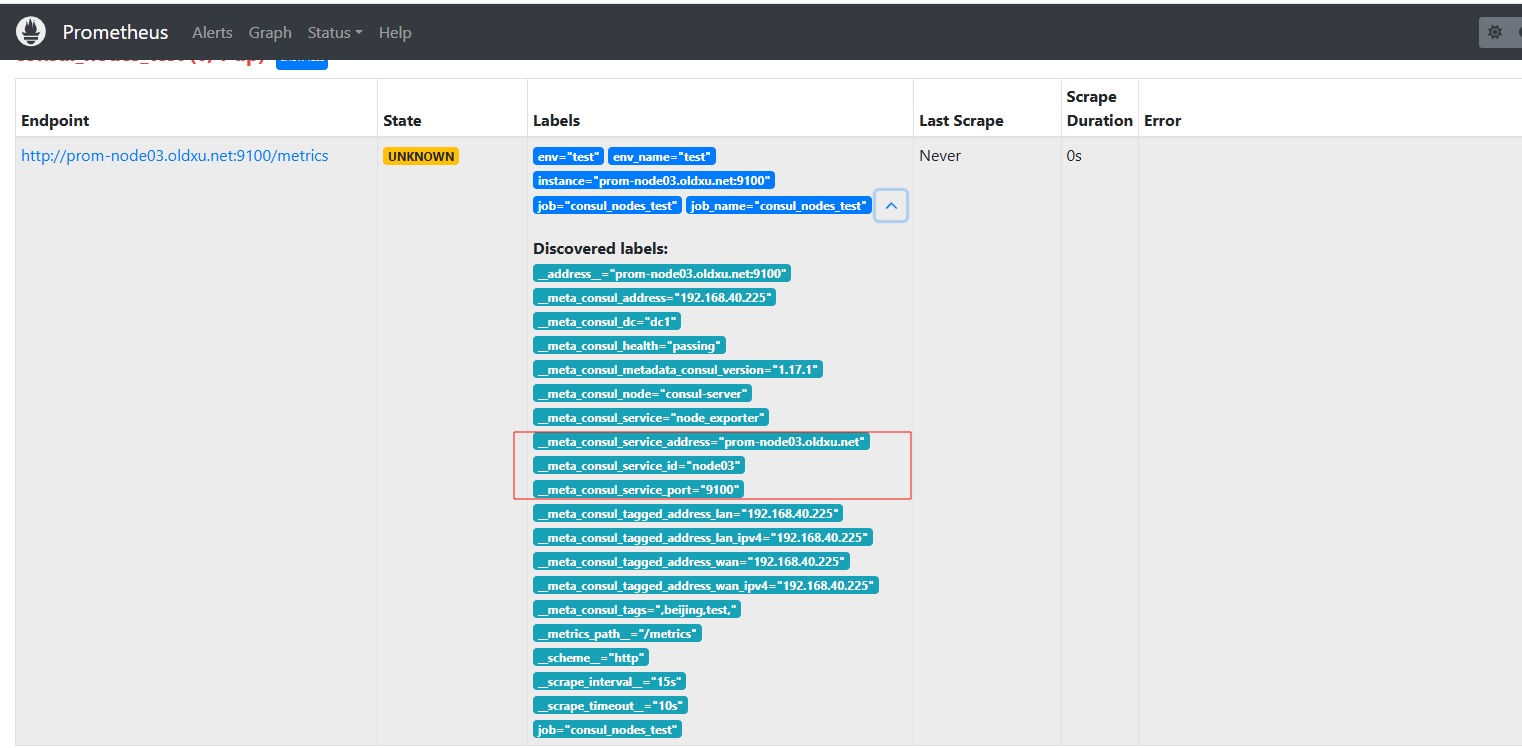
Task: Collapse the discovered labels chevron button
Action: point(891,206)
